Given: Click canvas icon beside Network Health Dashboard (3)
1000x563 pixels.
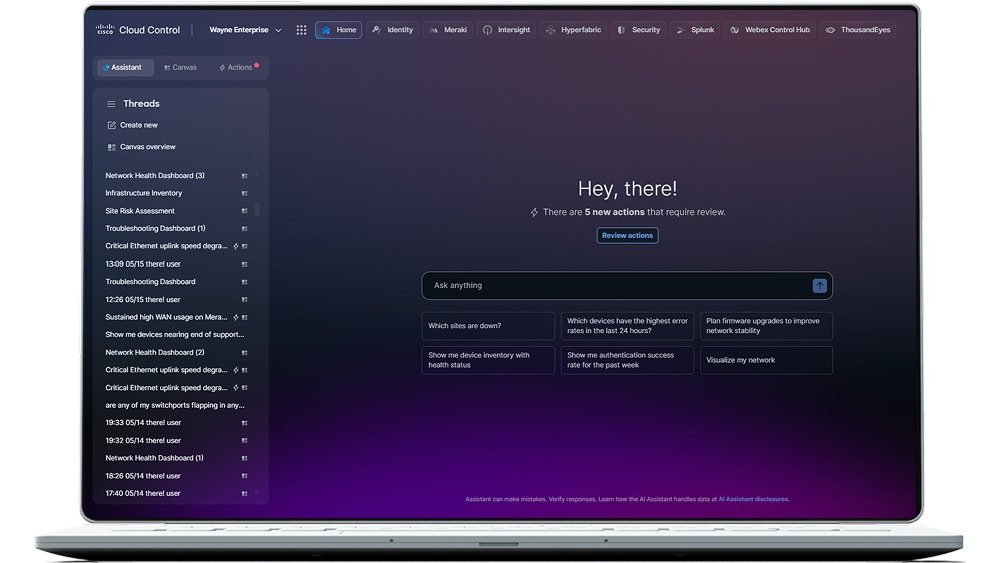Looking at the screenshot, I should click(x=244, y=175).
